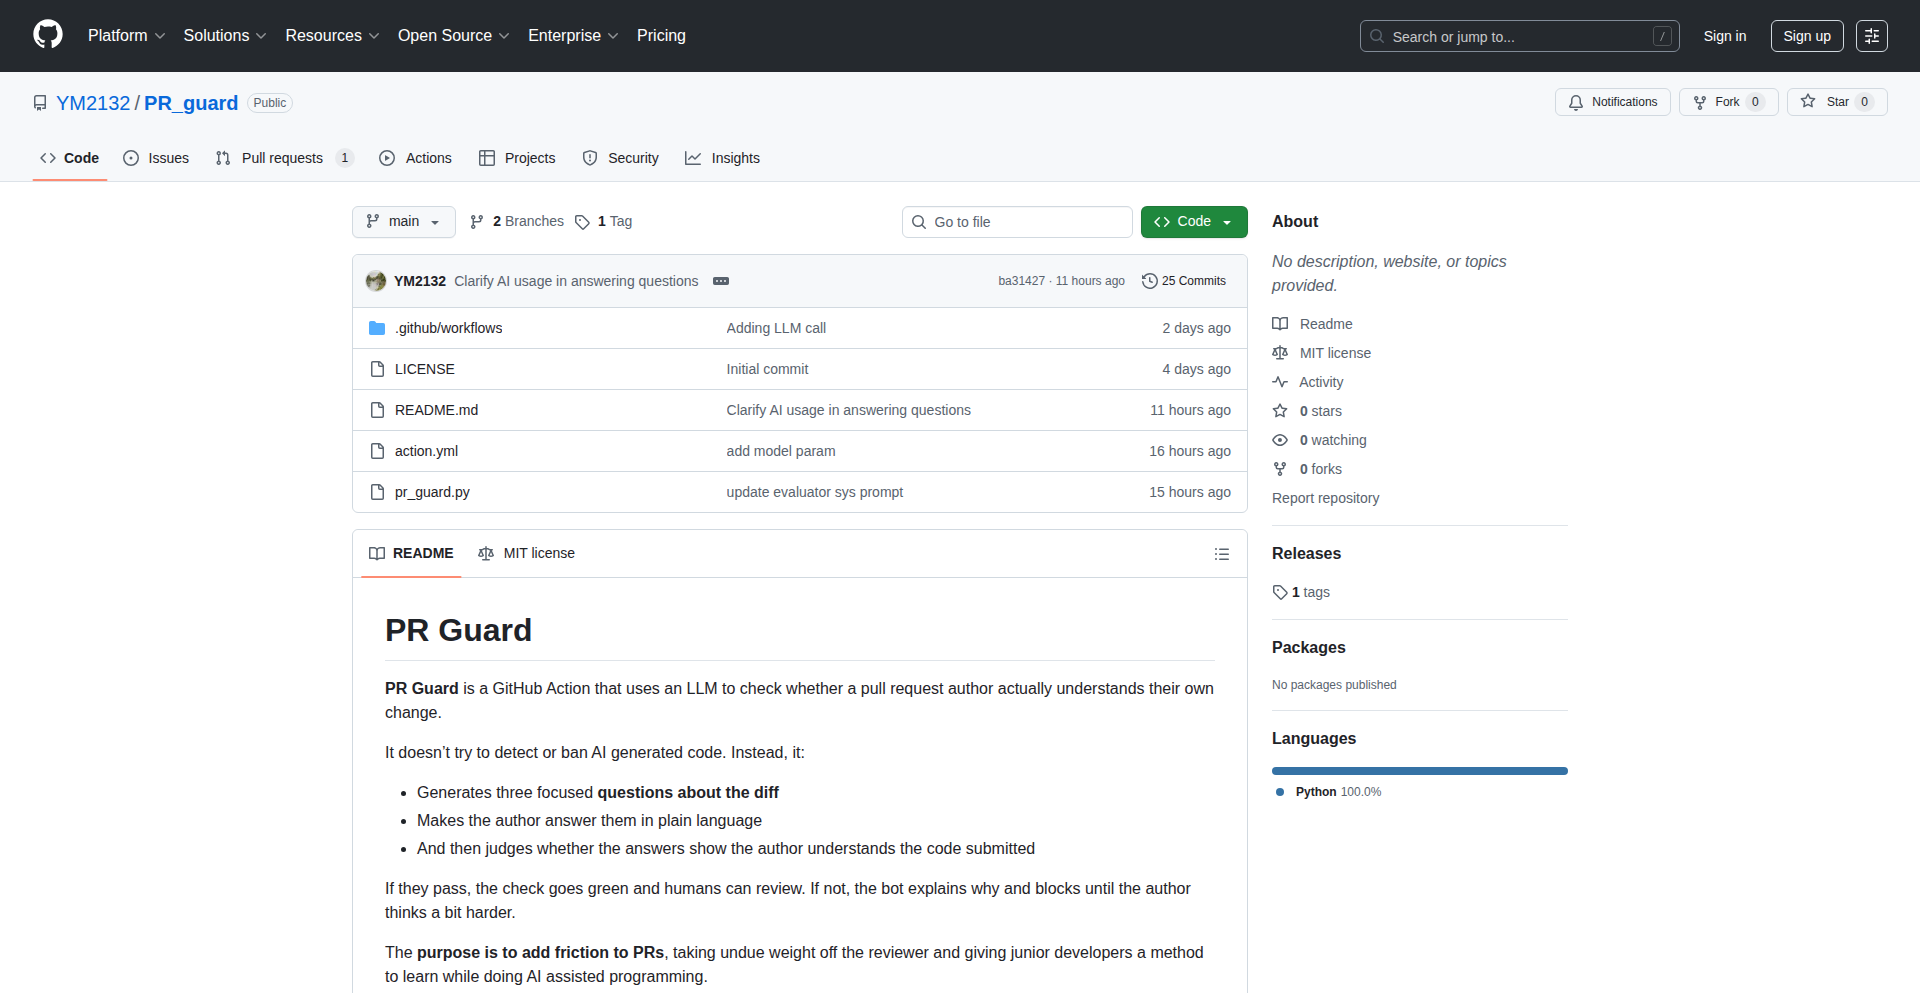Open the 1 tags link under Releases

tap(1301, 592)
